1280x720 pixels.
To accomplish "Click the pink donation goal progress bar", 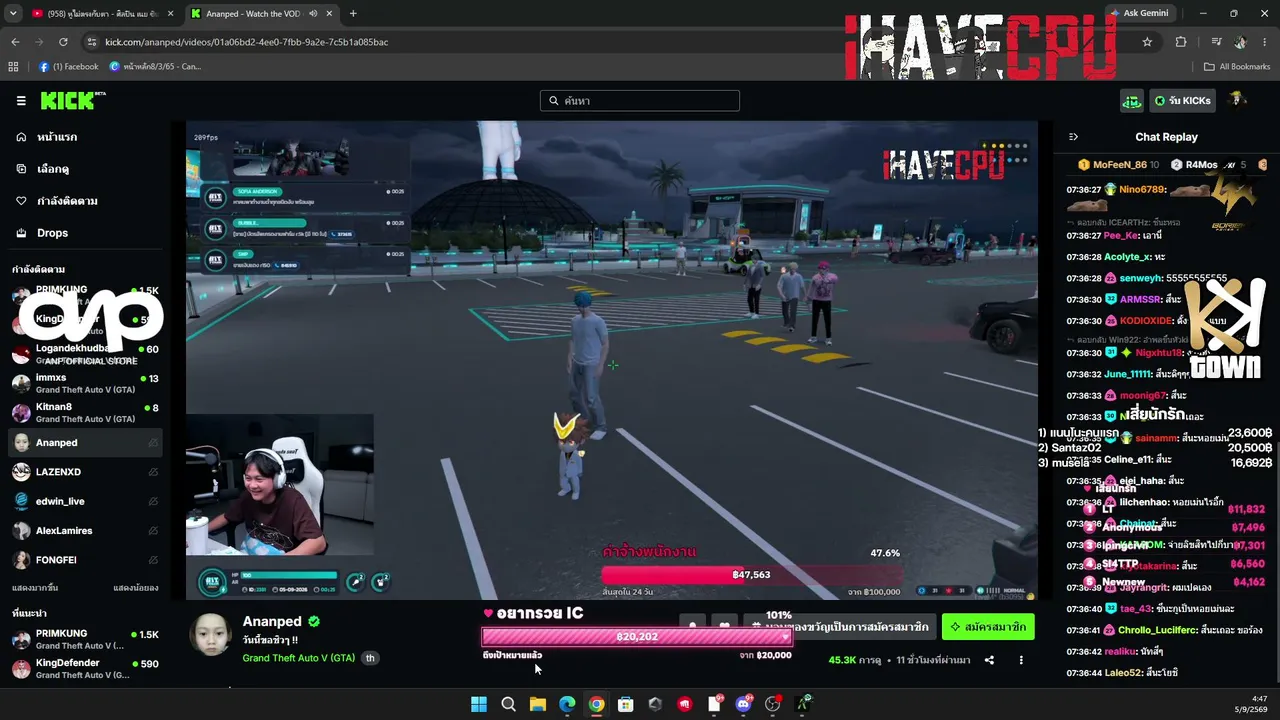I will click(637, 637).
